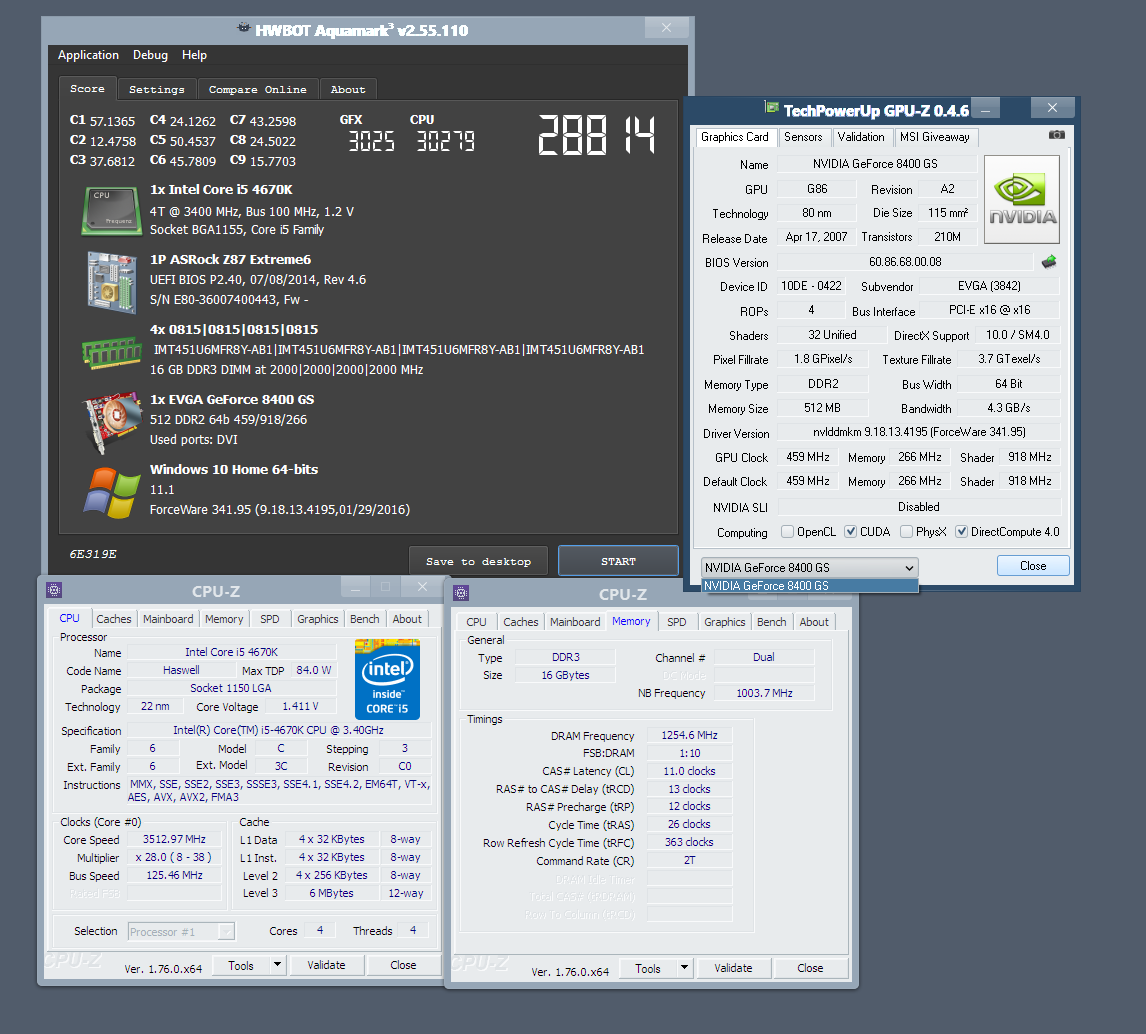Click the HWBOT Aquamark title bar icon
This screenshot has height=1034, width=1146.
[x=243, y=28]
